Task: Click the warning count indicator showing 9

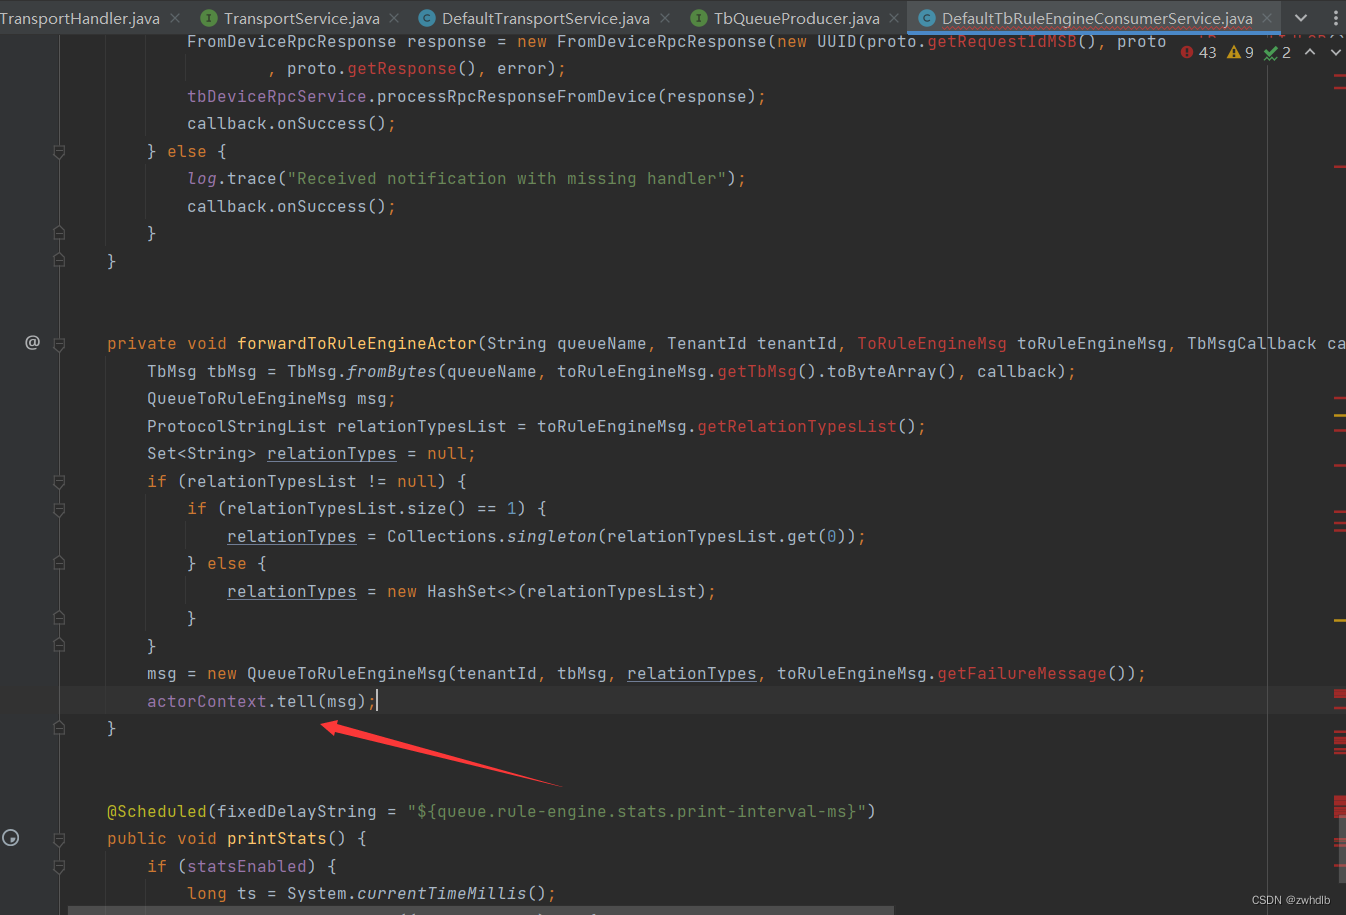Action: coord(1240,52)
